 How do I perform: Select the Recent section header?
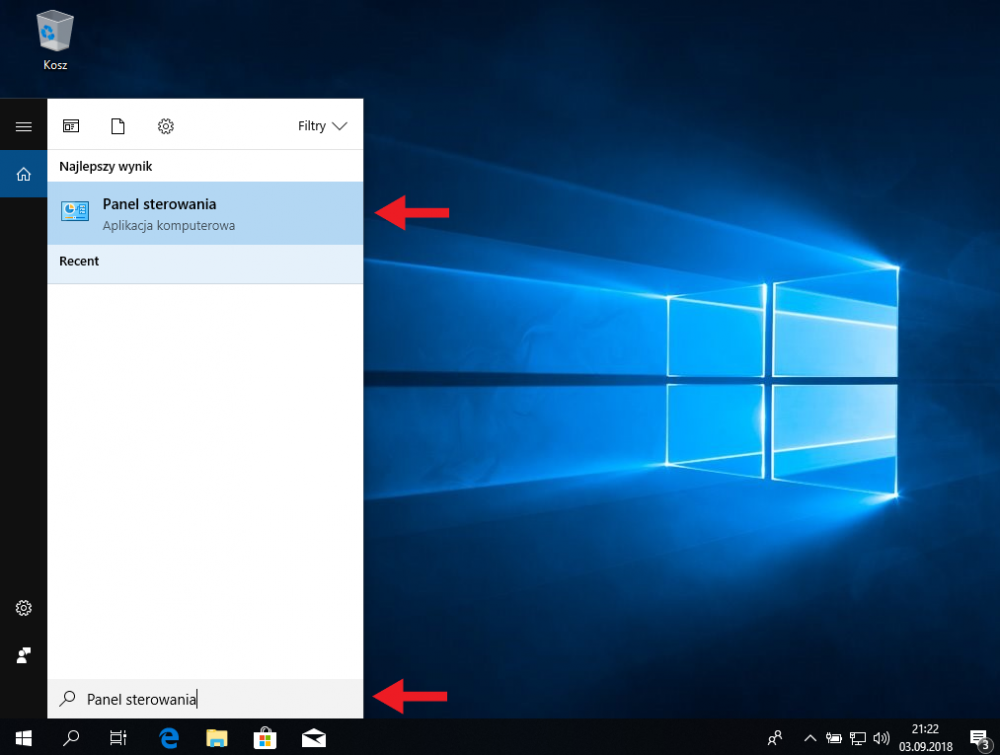tap(79, 261)
